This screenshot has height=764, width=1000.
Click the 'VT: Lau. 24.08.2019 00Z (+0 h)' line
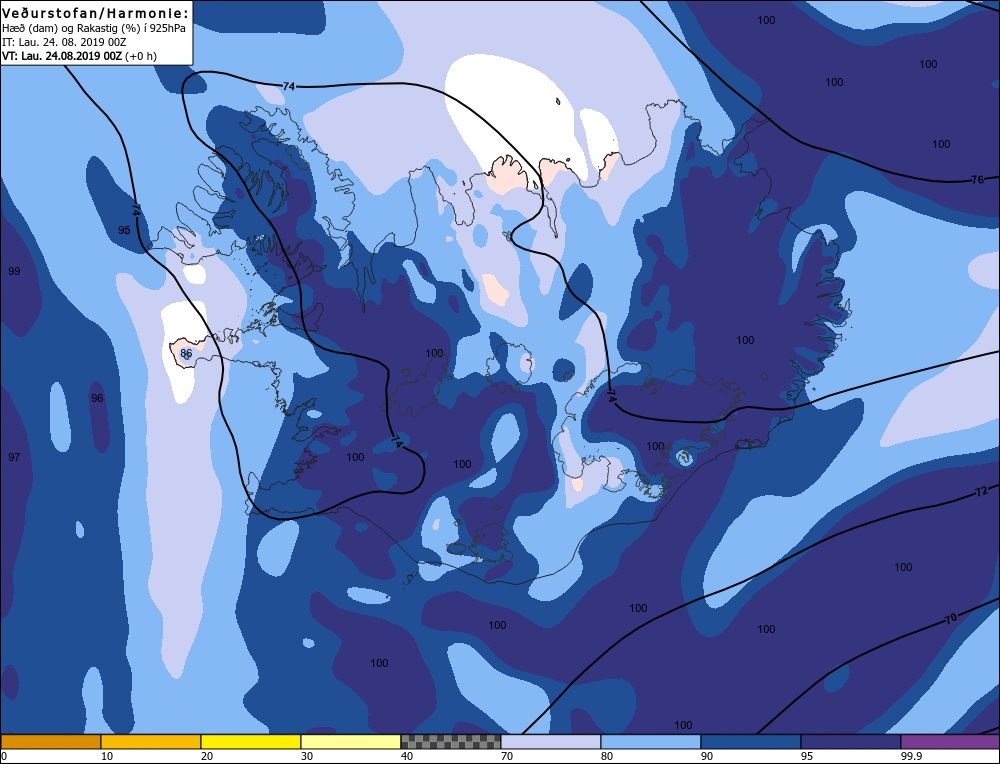click(x=80, y=56)
